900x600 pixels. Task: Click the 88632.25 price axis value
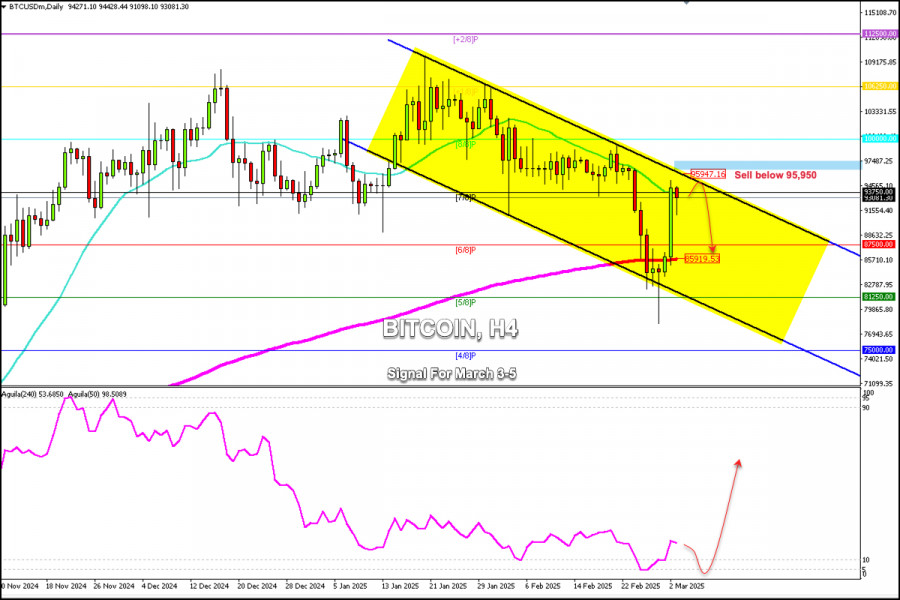tap(879, 235)
